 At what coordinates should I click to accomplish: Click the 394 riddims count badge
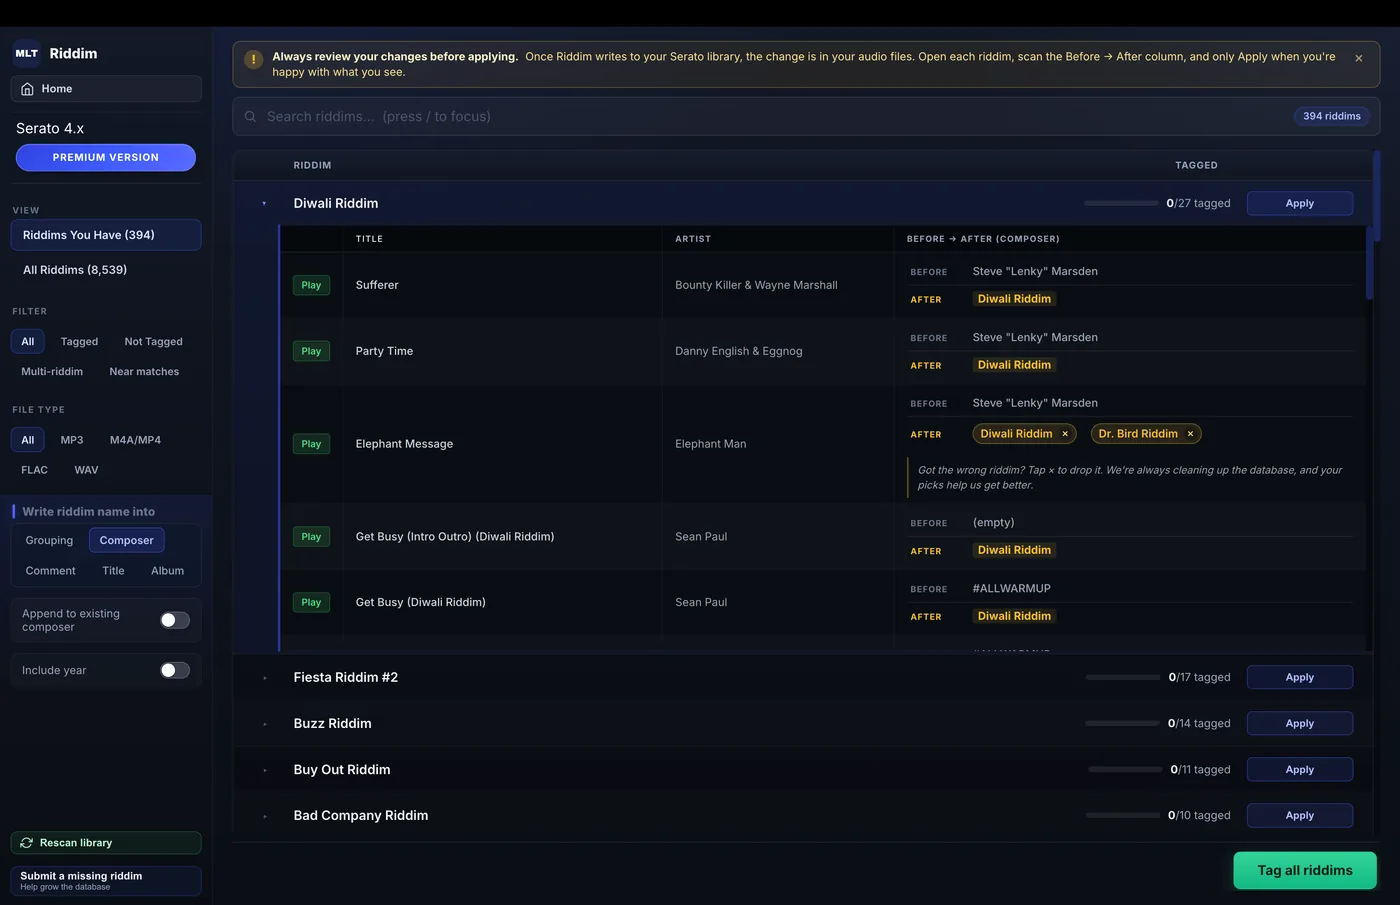coord(1331,116)
